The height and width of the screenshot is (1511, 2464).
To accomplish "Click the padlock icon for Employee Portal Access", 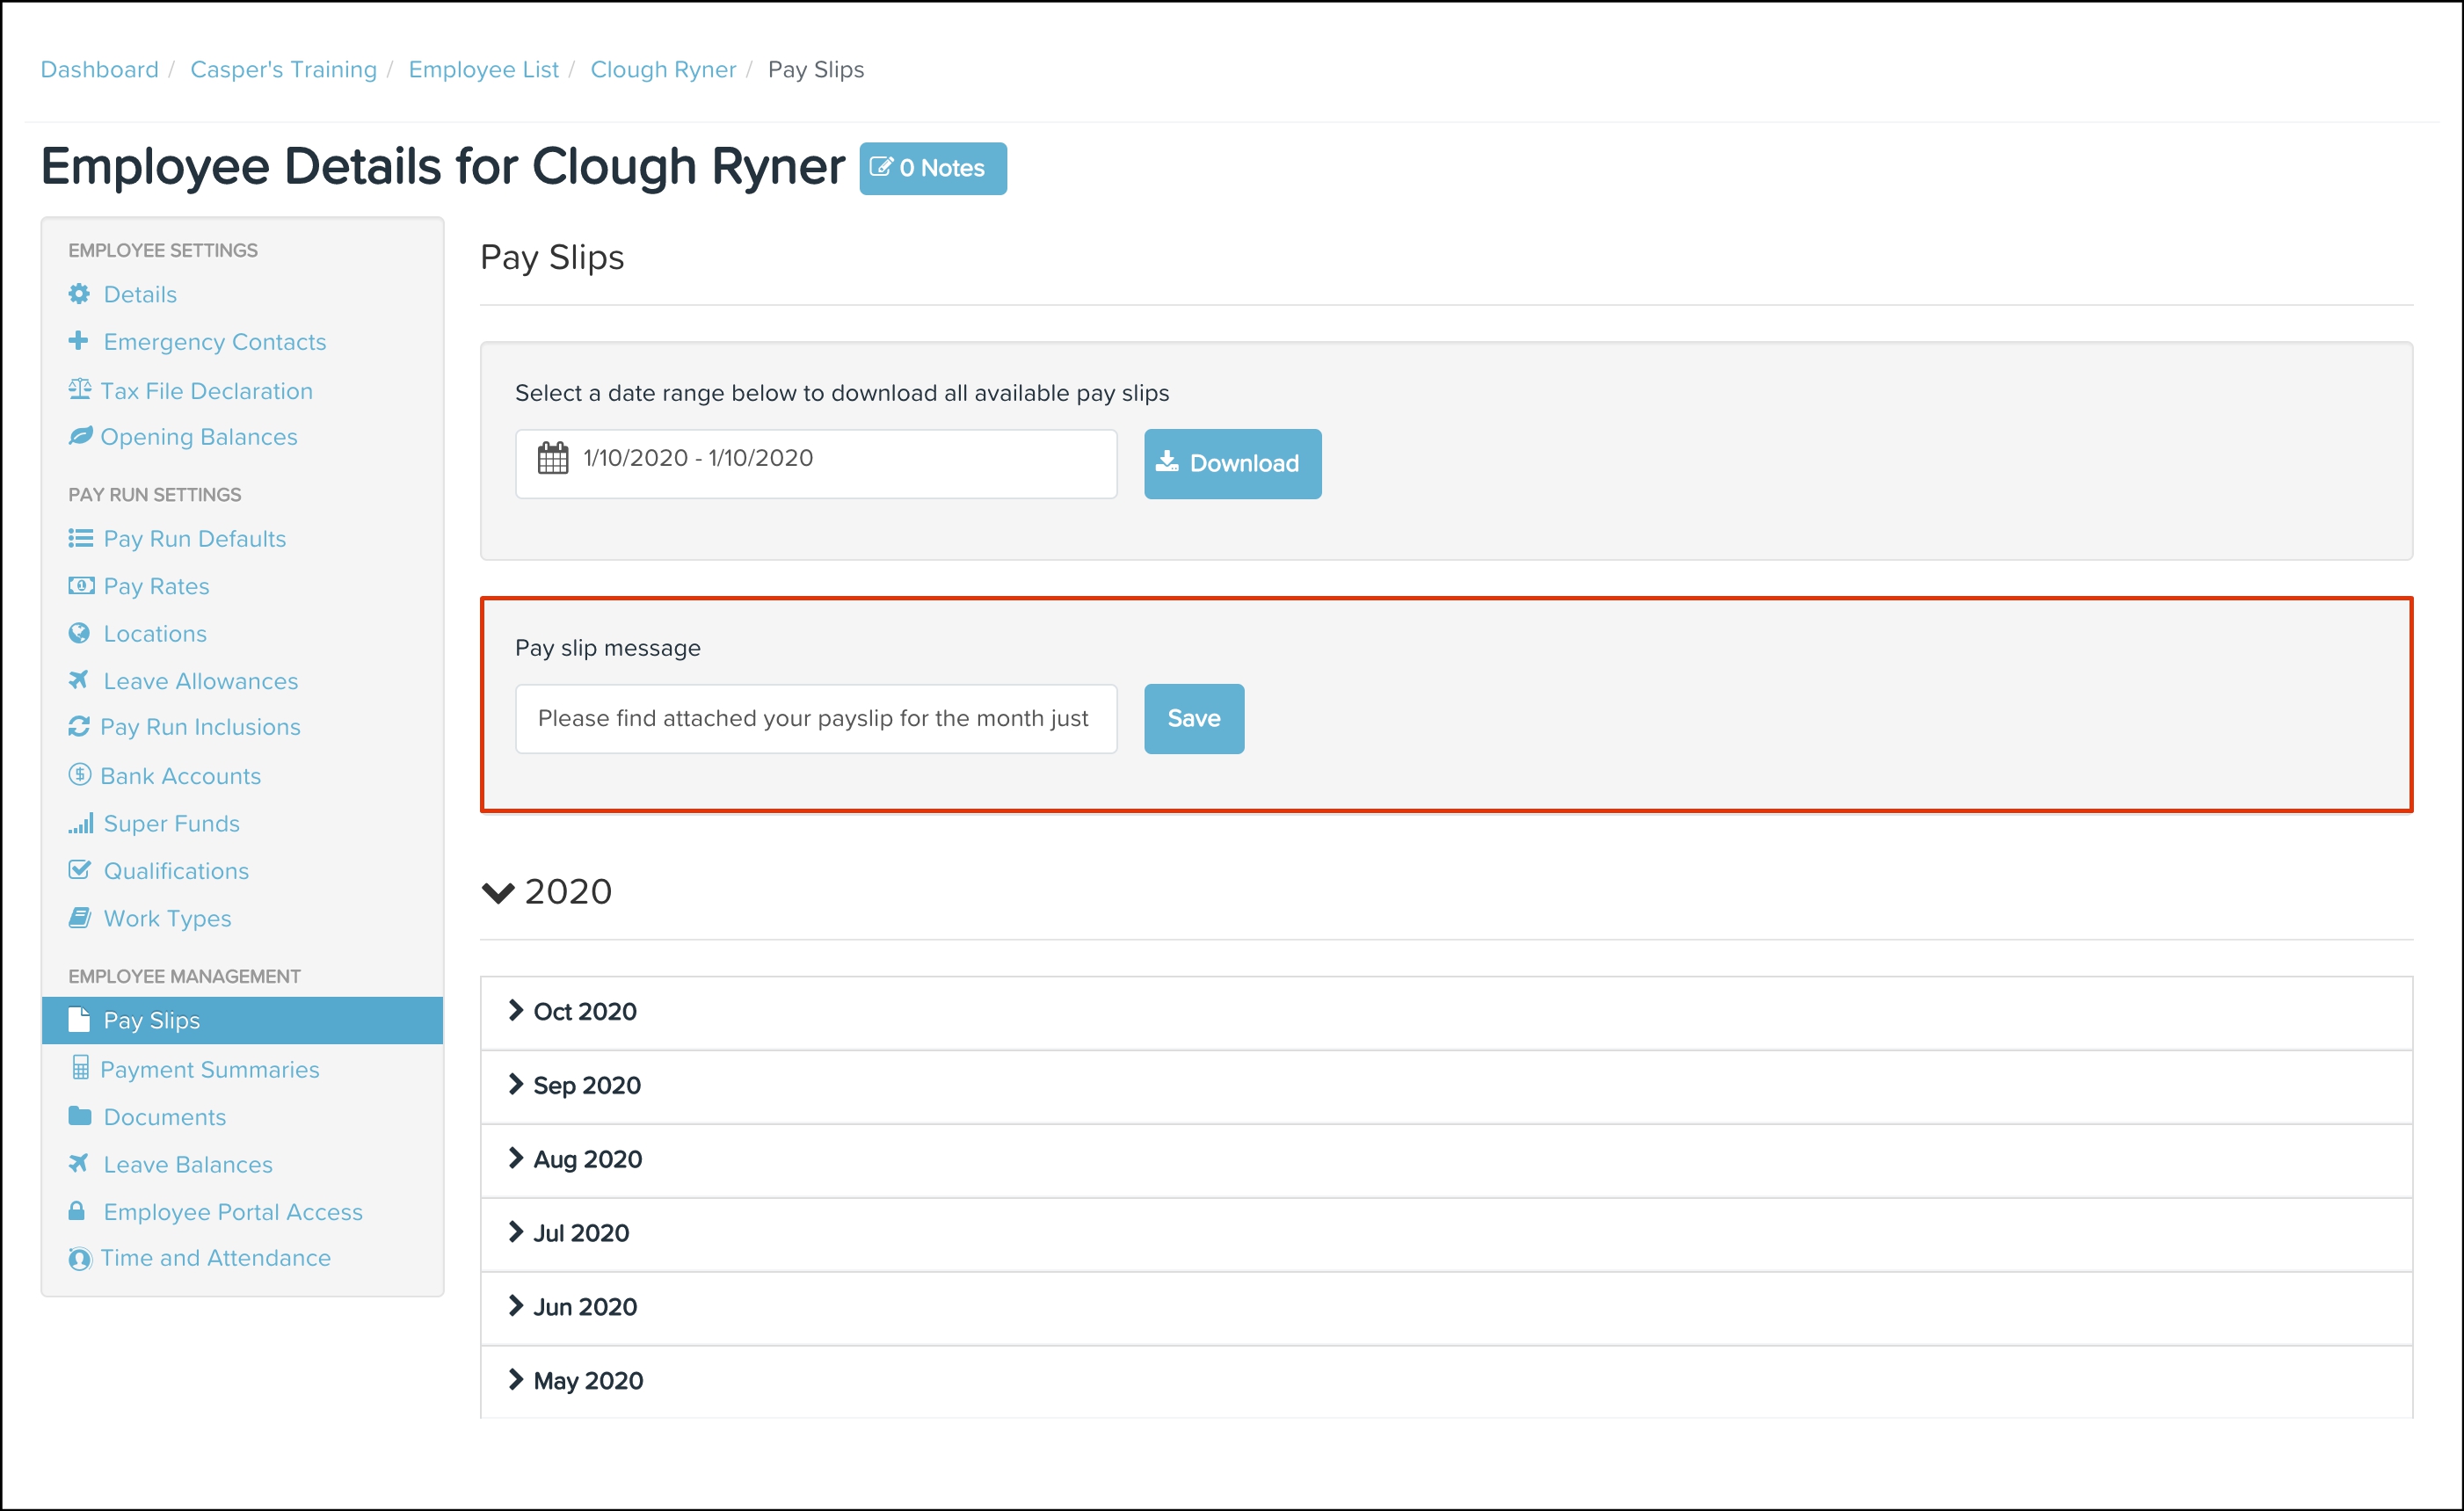I will (x=77, y=1211).
